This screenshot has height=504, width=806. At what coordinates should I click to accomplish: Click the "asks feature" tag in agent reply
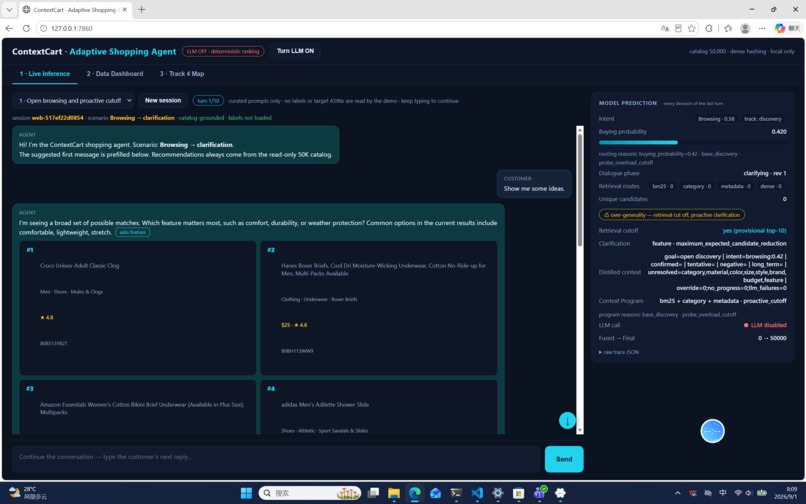(133, 232)
